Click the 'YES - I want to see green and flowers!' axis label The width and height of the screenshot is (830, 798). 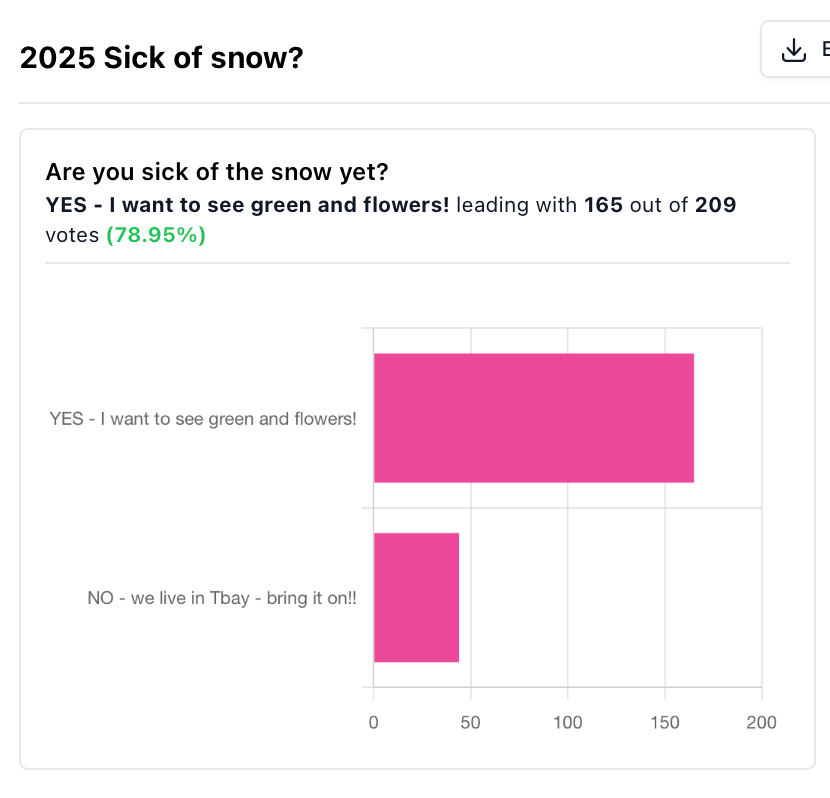coord(203,419)
